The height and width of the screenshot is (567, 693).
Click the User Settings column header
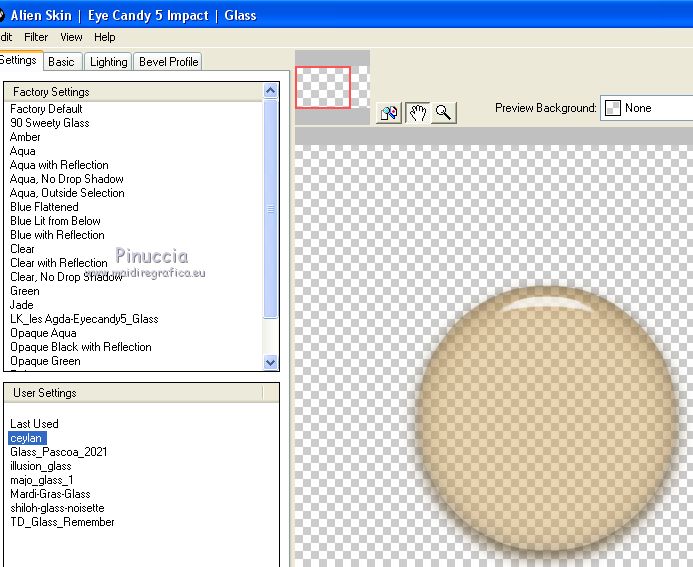coord(133,393)
